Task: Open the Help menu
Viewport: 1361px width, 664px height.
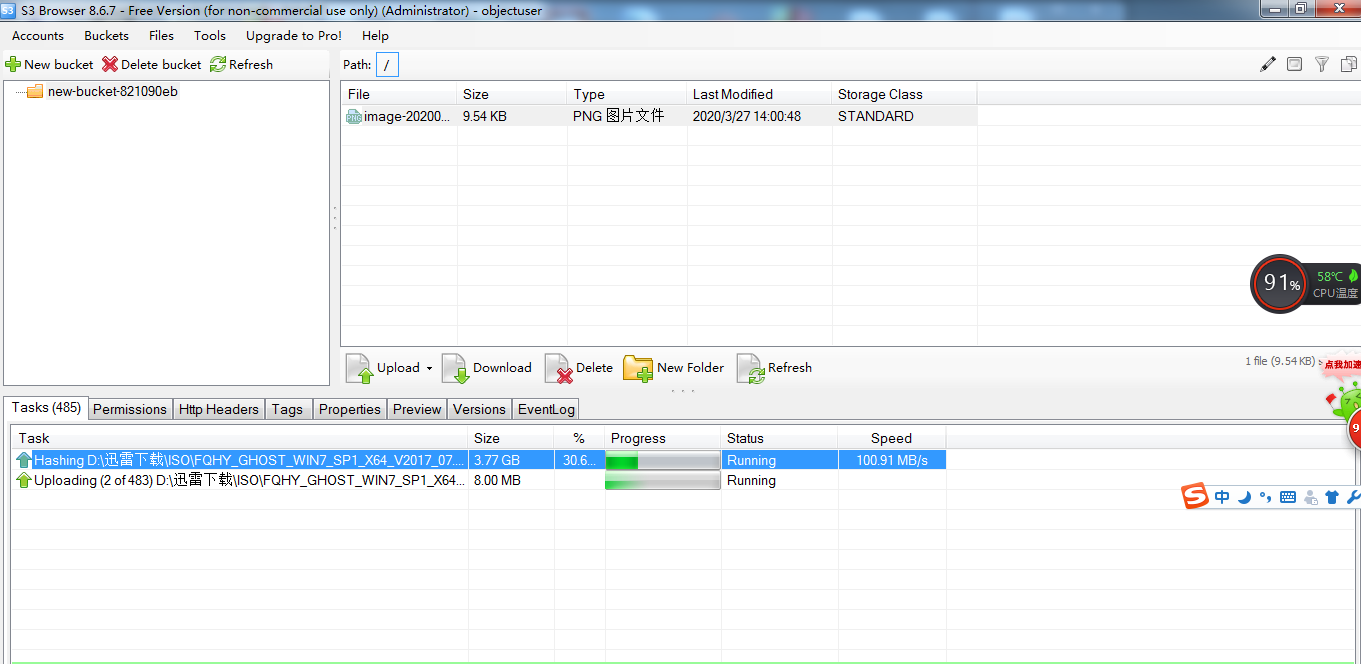Action: [375, 35]
